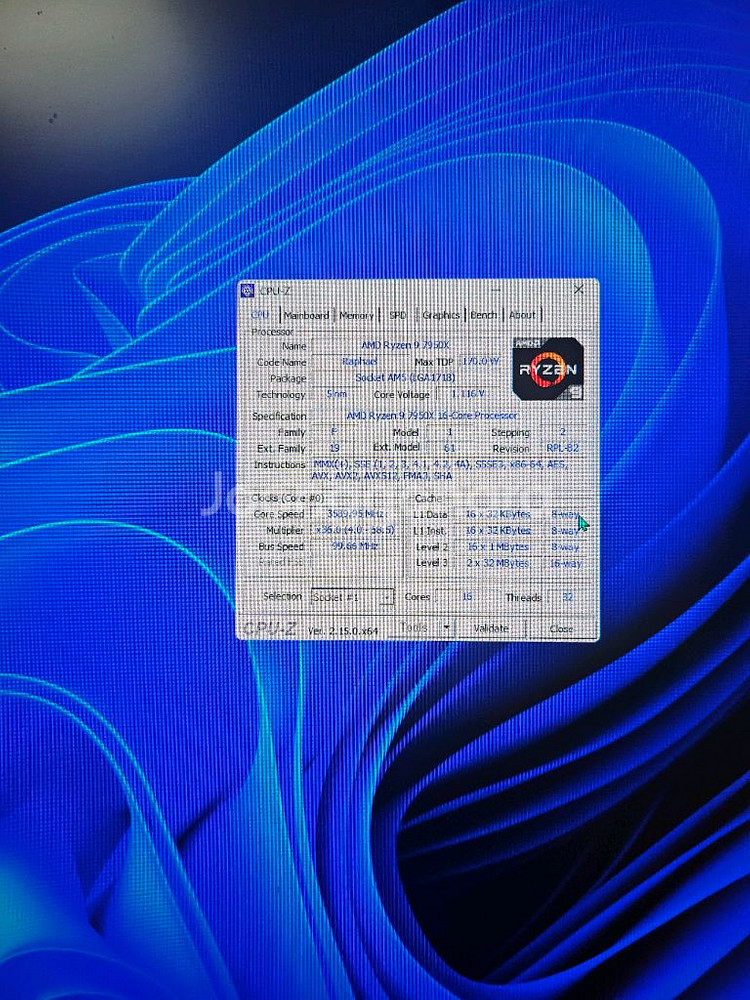The height and width of the screenshot is (1000, 750).
Task: Click the Ver. 2.15.0.x64 version text
Action: click(343, 630)
